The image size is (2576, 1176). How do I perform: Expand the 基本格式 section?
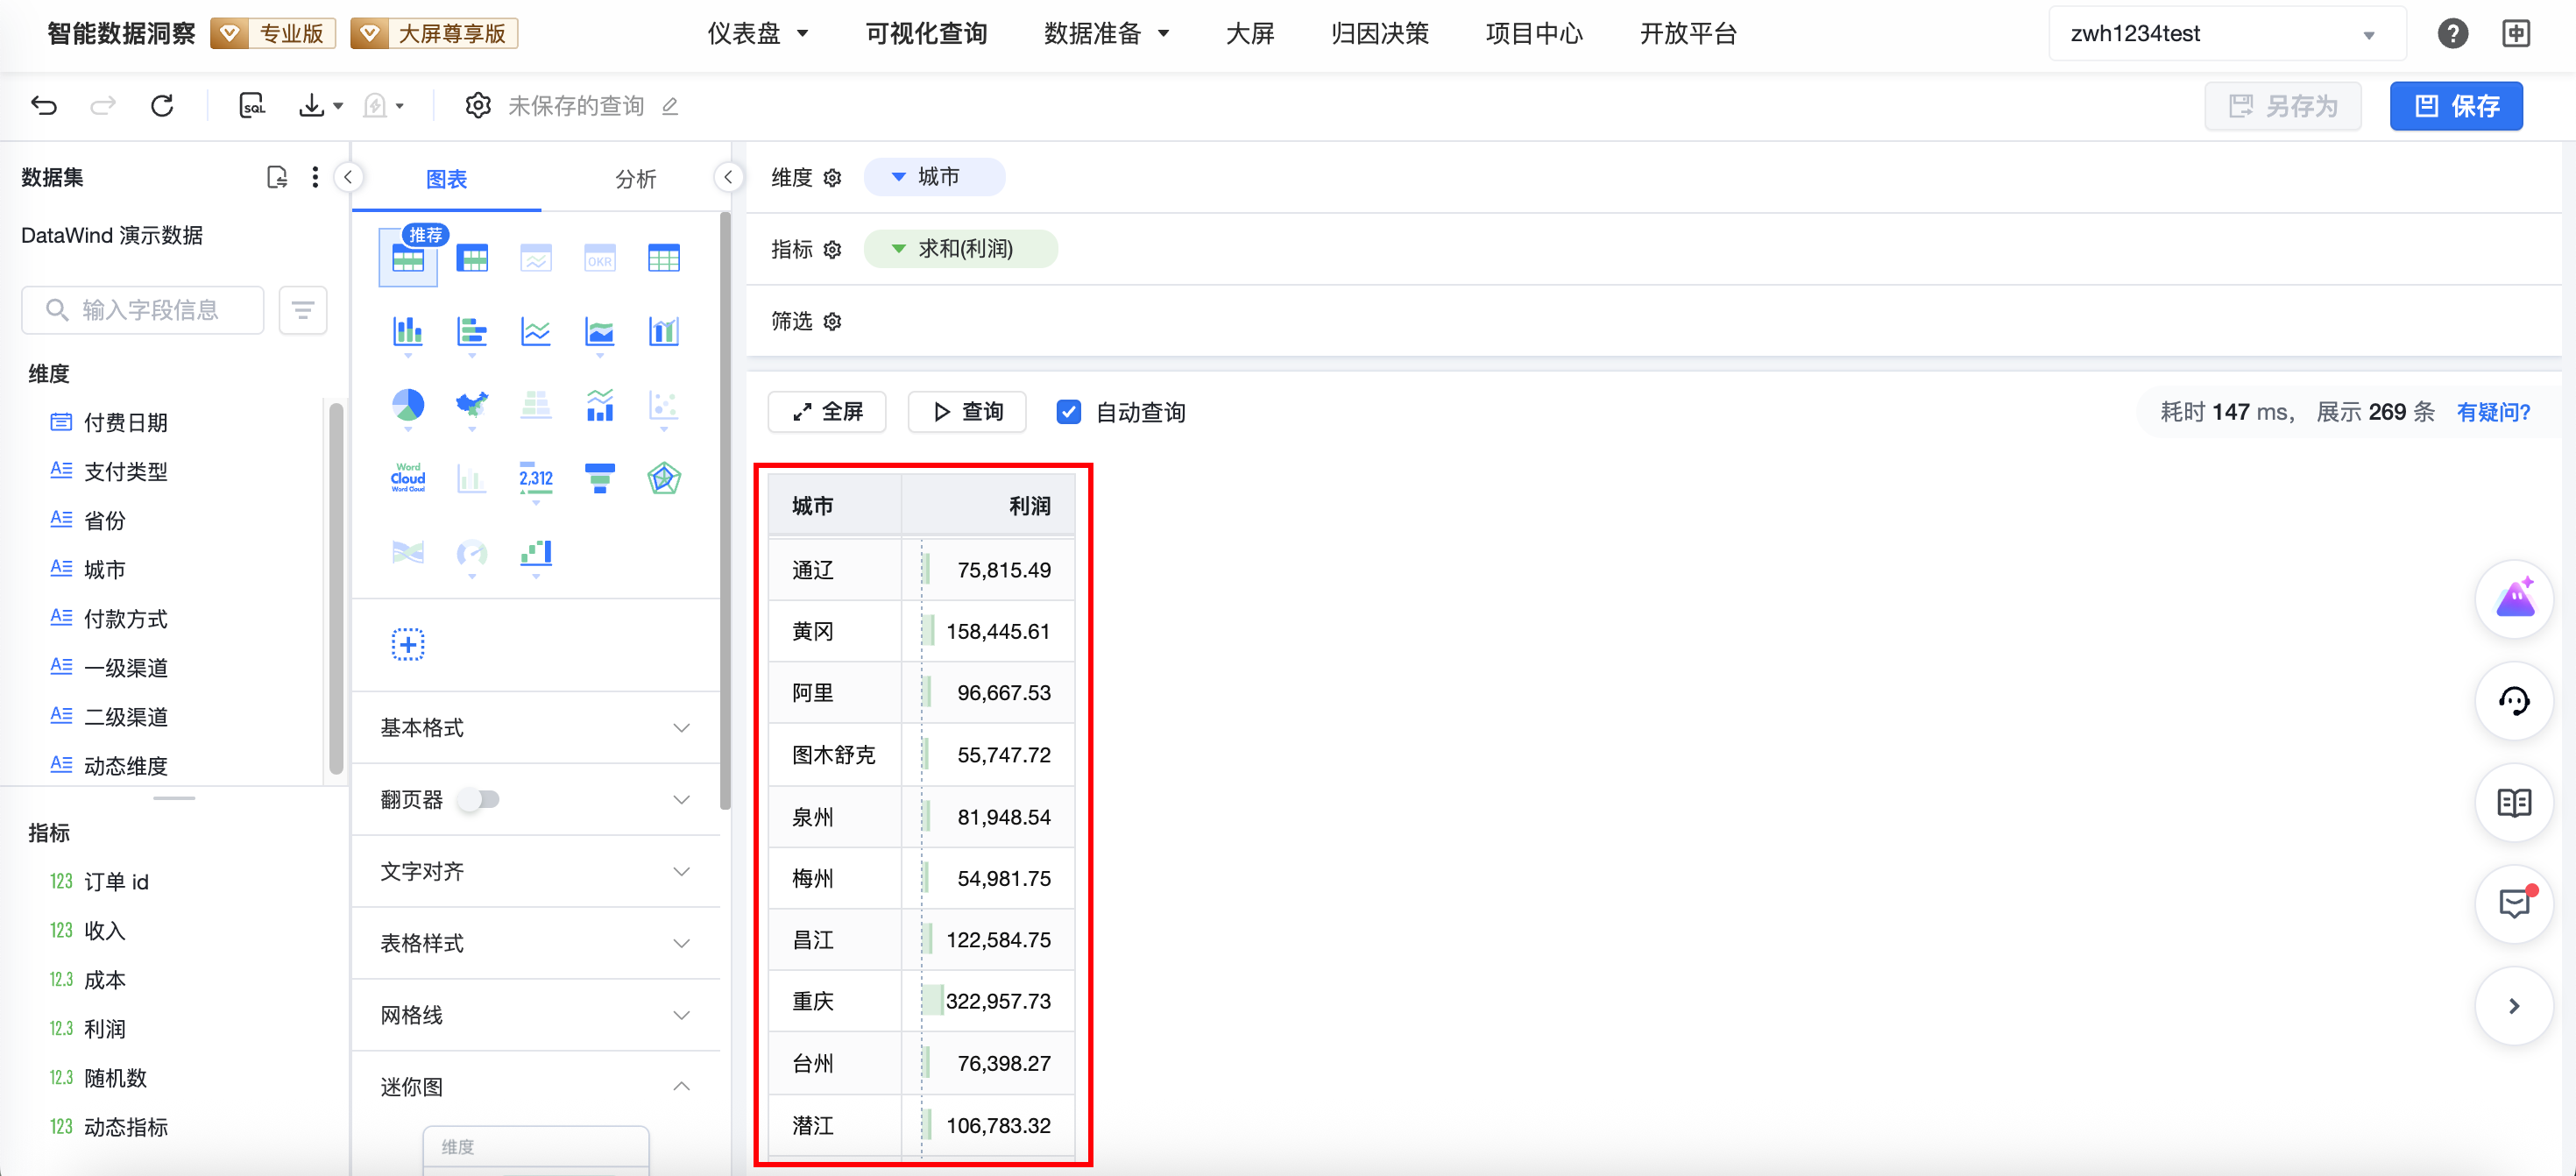coord(535,728)
